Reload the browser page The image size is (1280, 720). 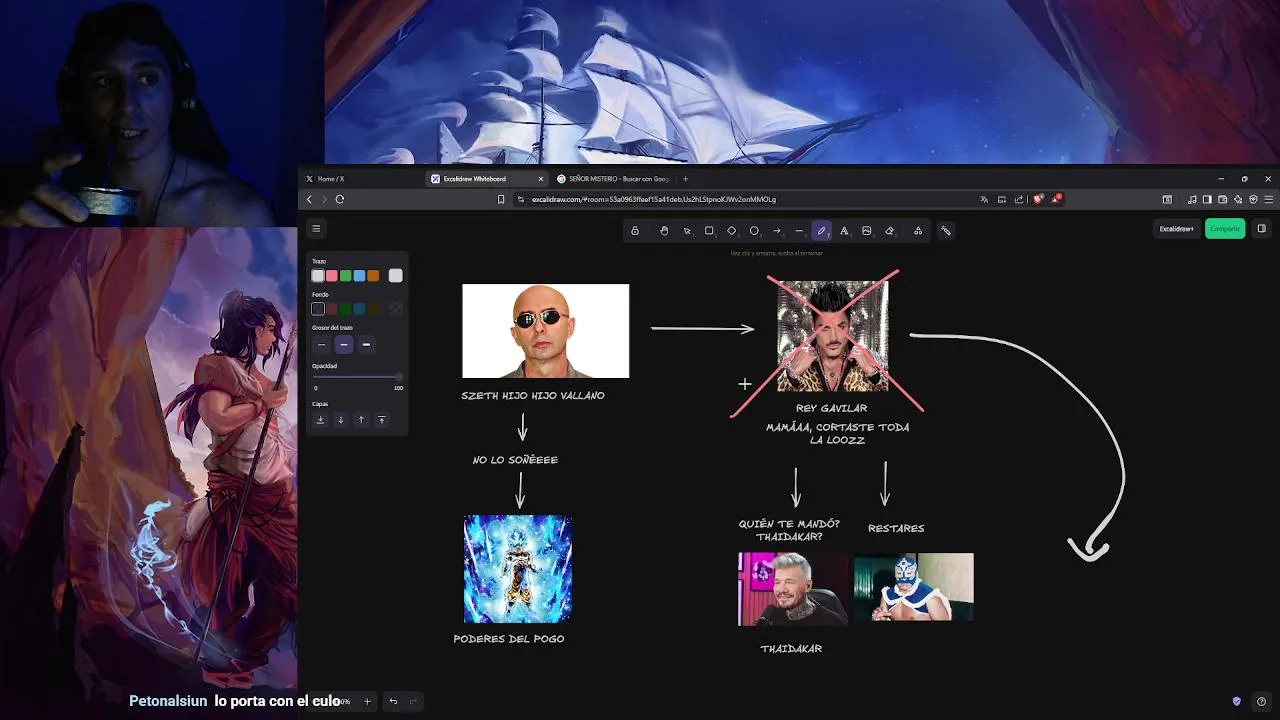[340, 199]
